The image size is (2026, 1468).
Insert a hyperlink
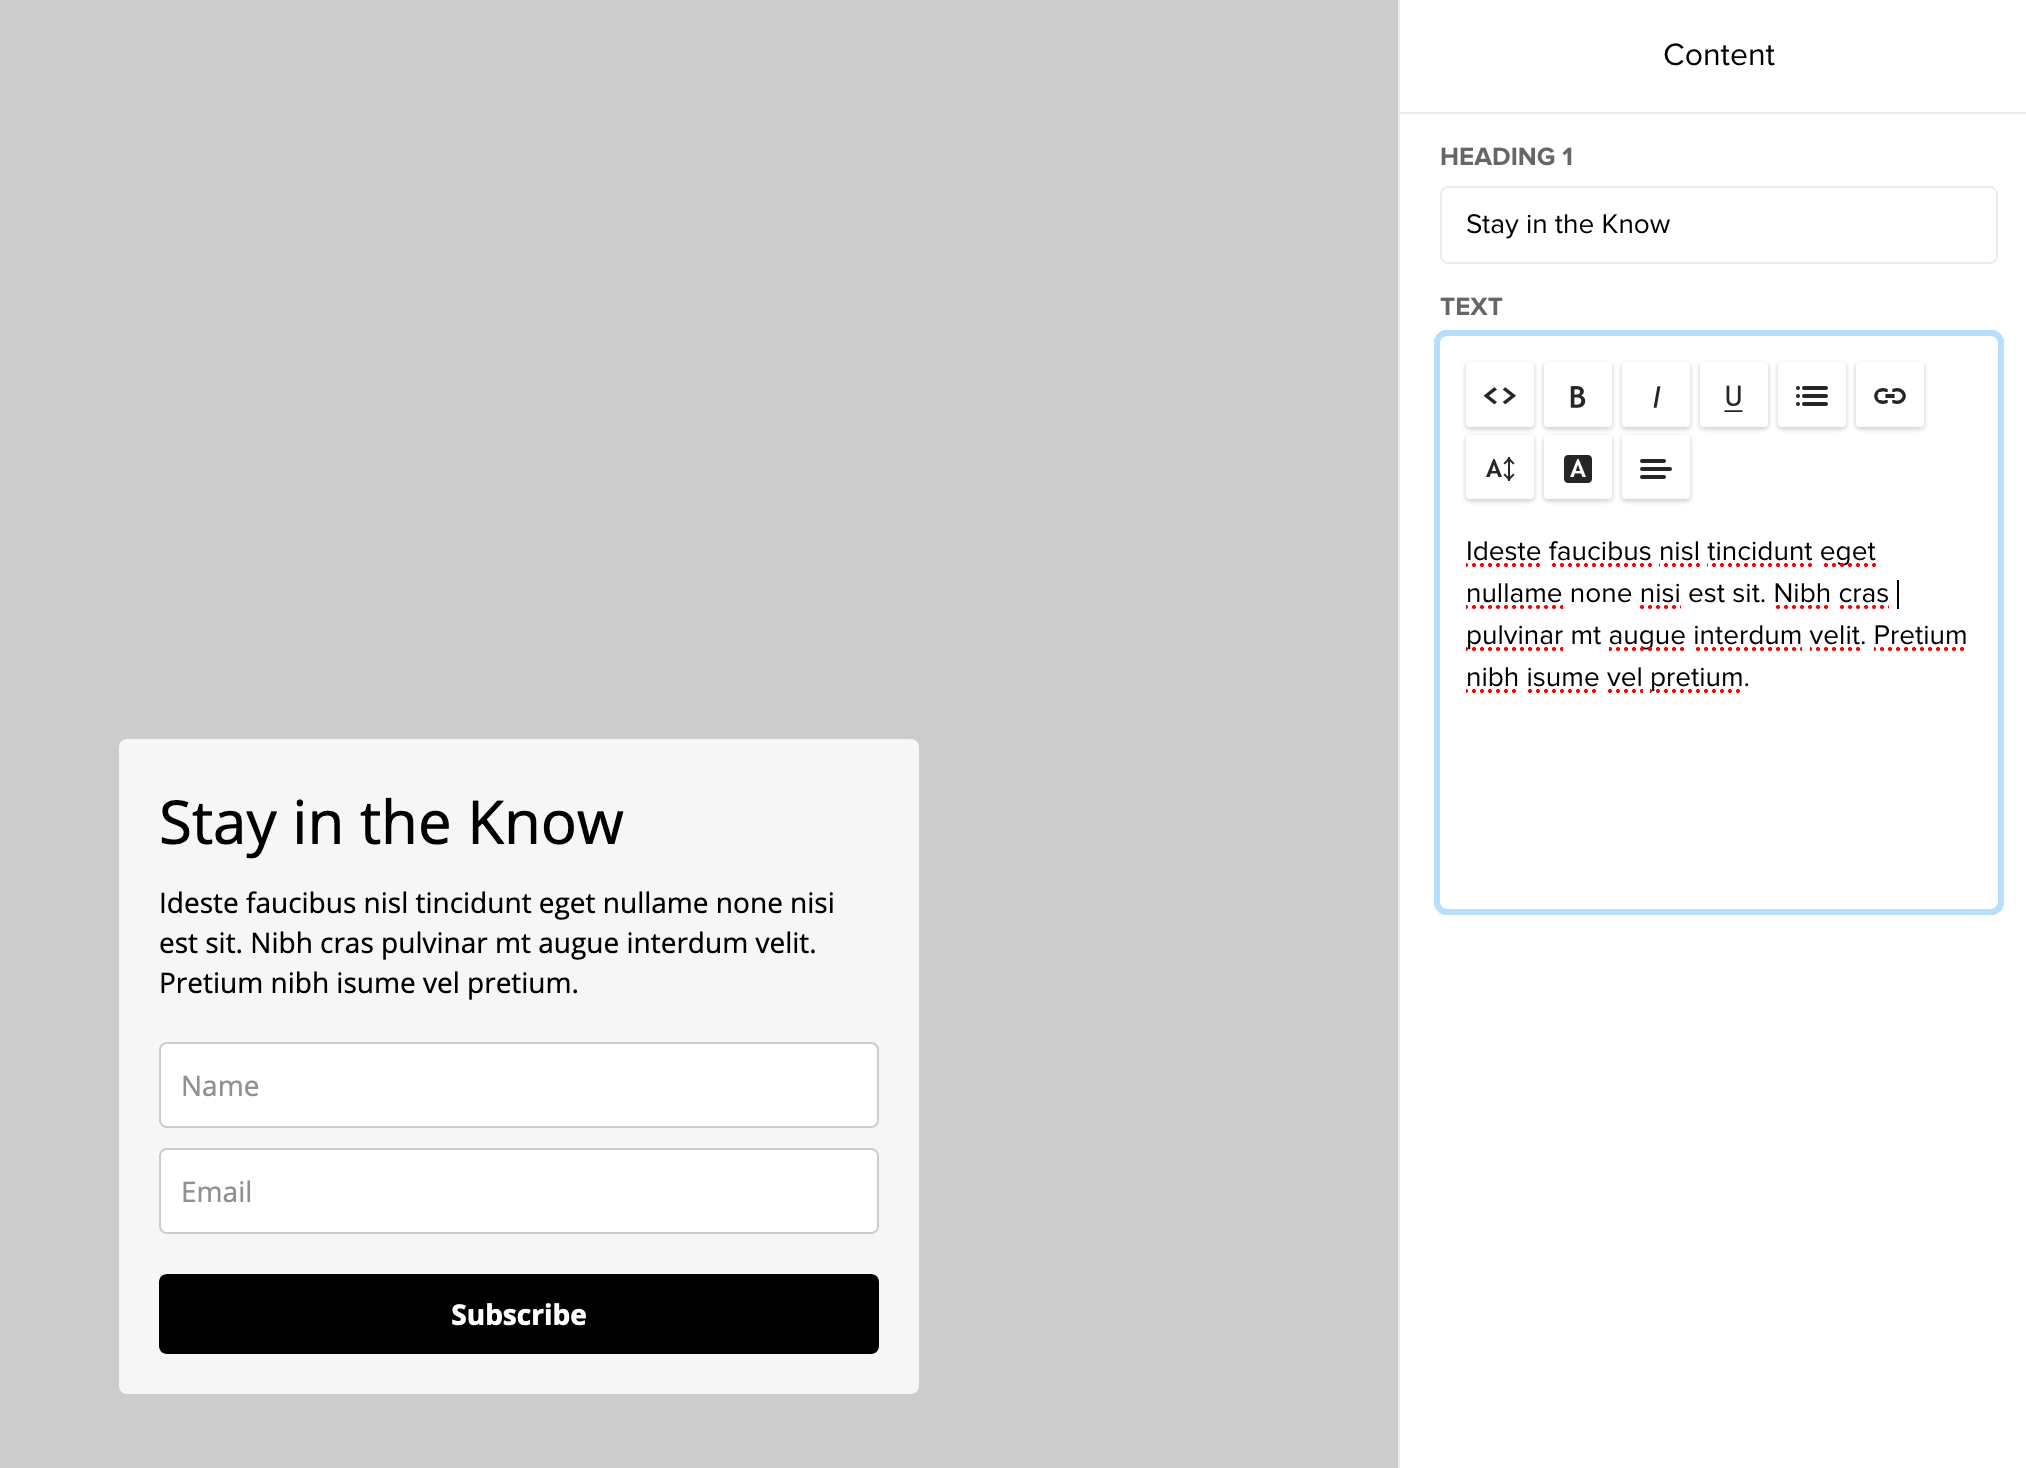(1889, 395)
